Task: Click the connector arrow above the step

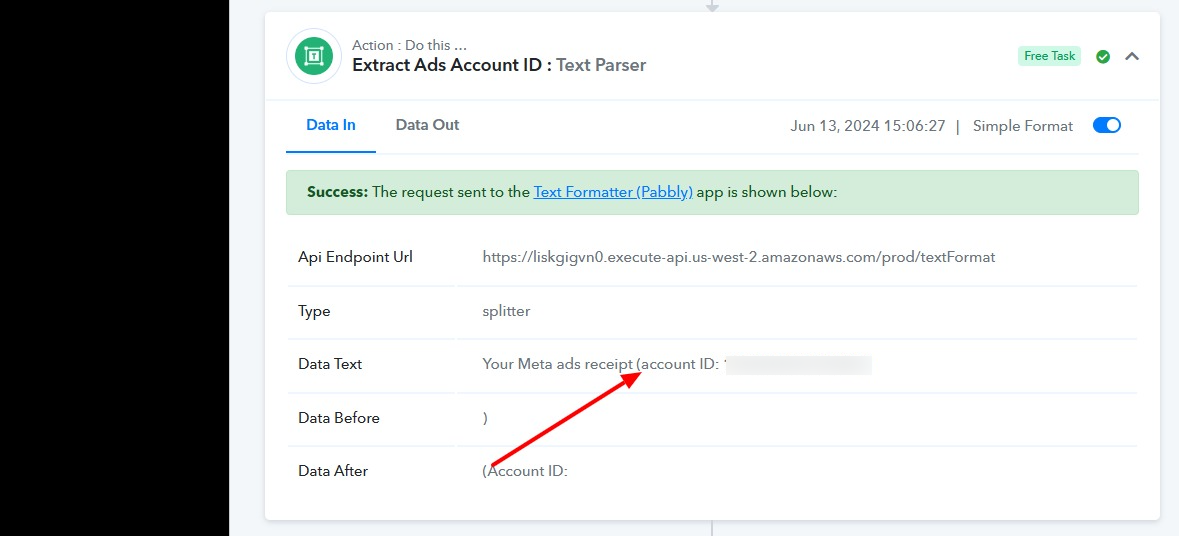Action: (x=712, y=5)
